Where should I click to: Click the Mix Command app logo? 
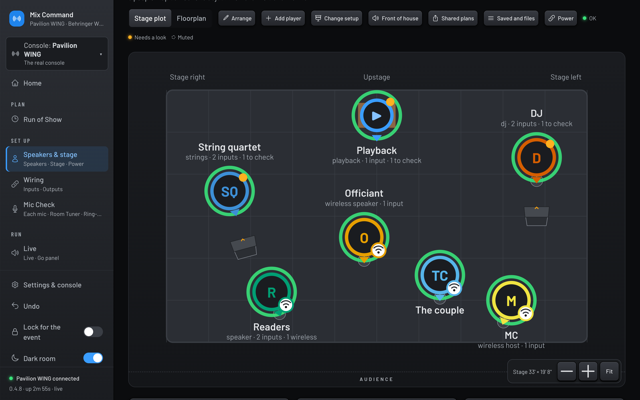click(17, 18)
